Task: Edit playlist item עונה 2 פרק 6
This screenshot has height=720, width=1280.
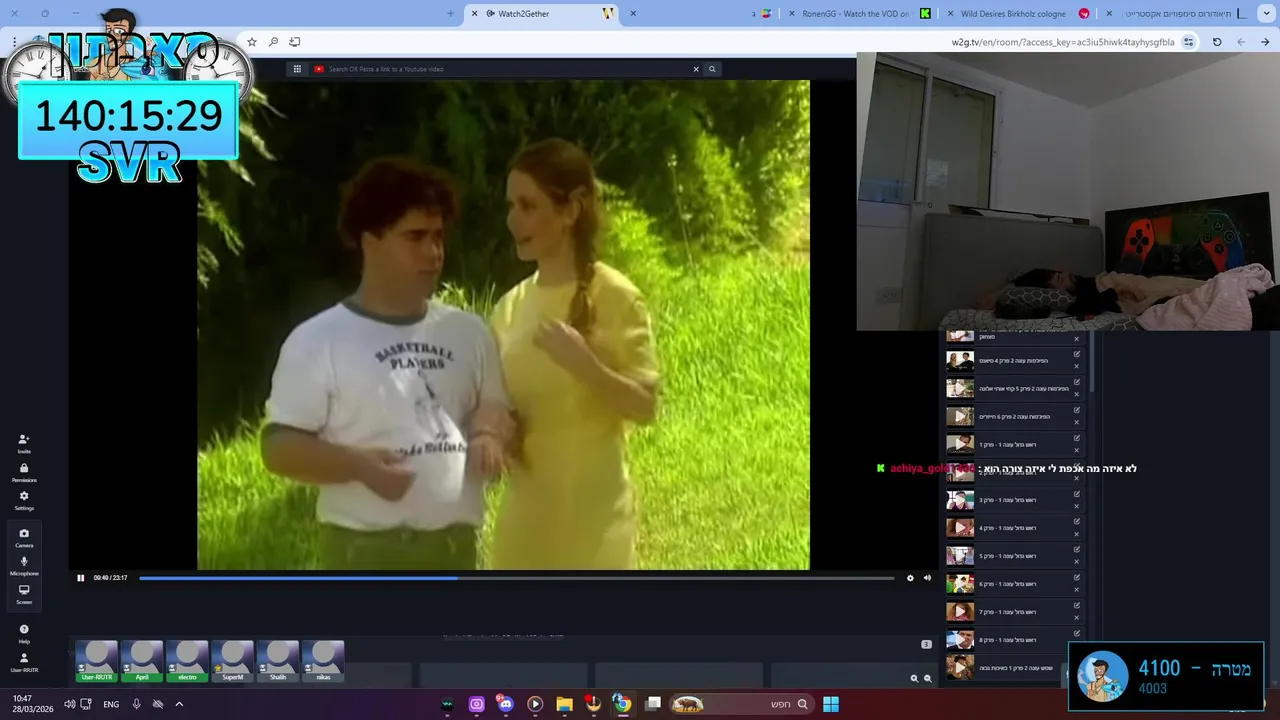Action: tap(1077, 410)
